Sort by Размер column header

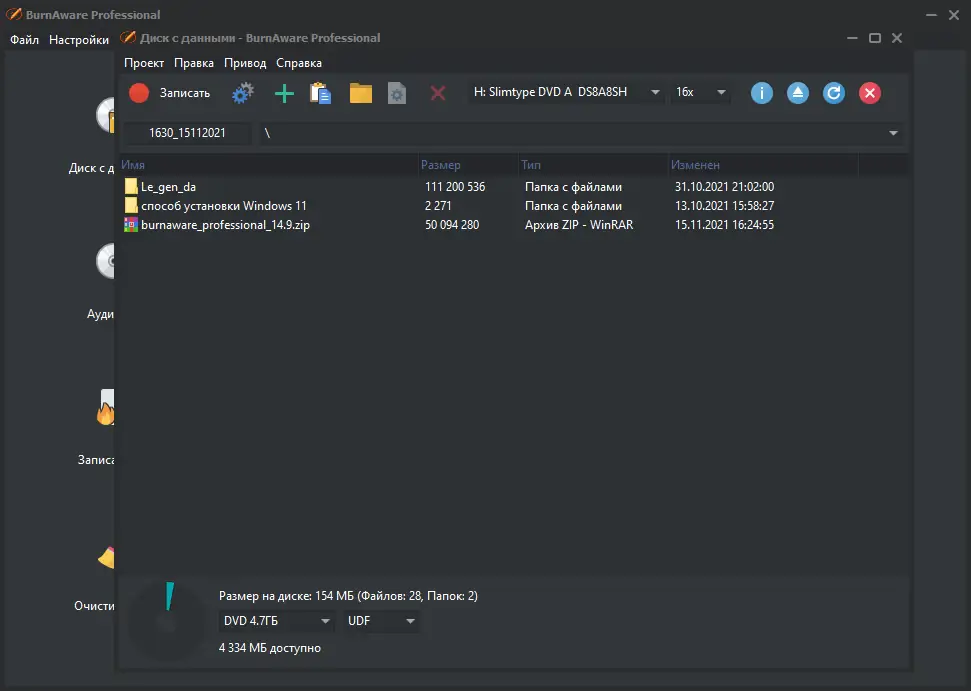[x=469, y=165]
